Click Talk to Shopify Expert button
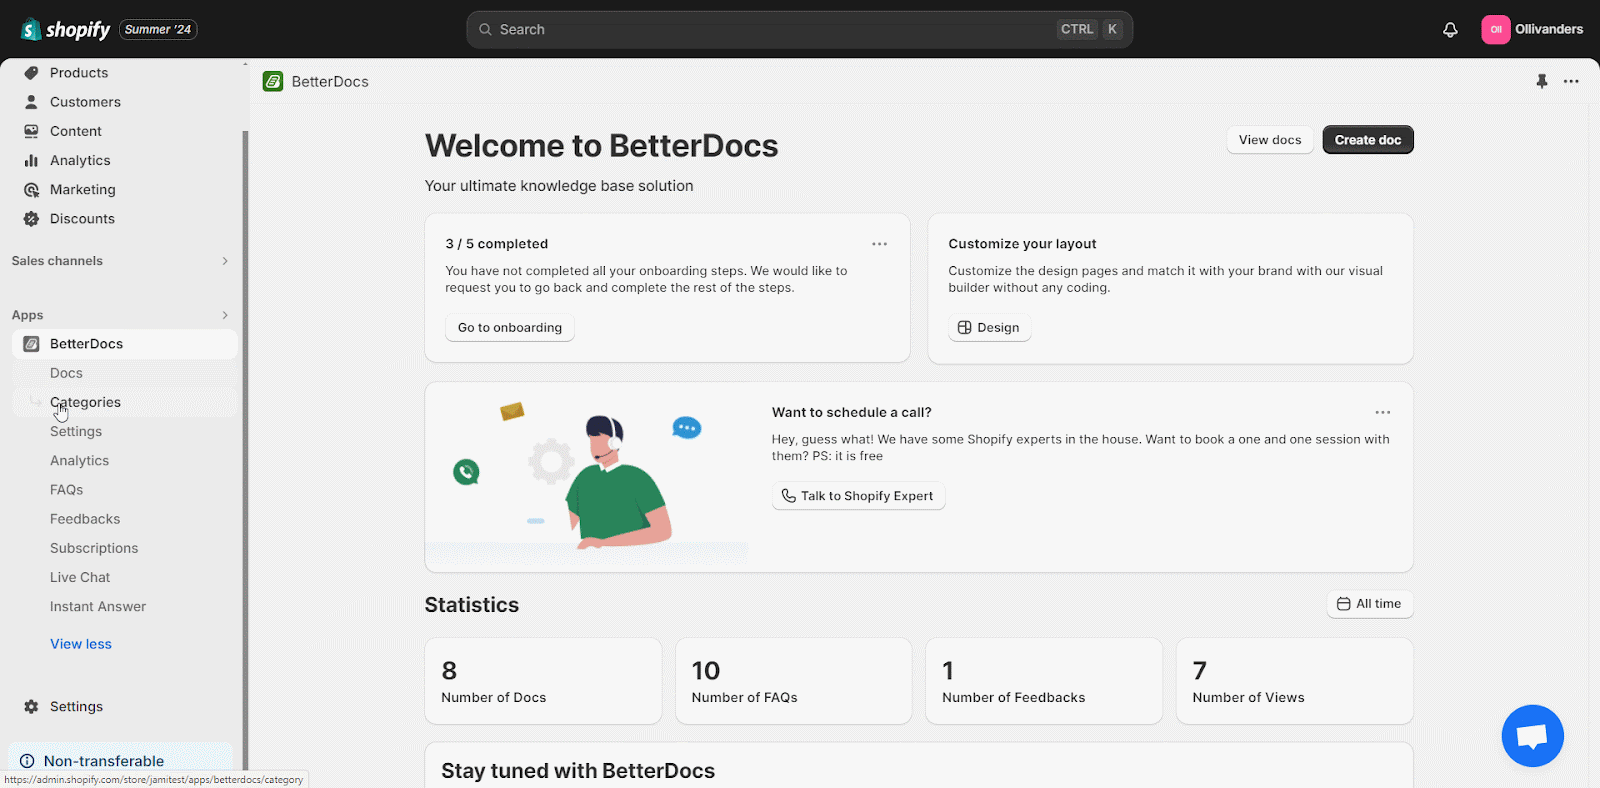 coord(858,496)
